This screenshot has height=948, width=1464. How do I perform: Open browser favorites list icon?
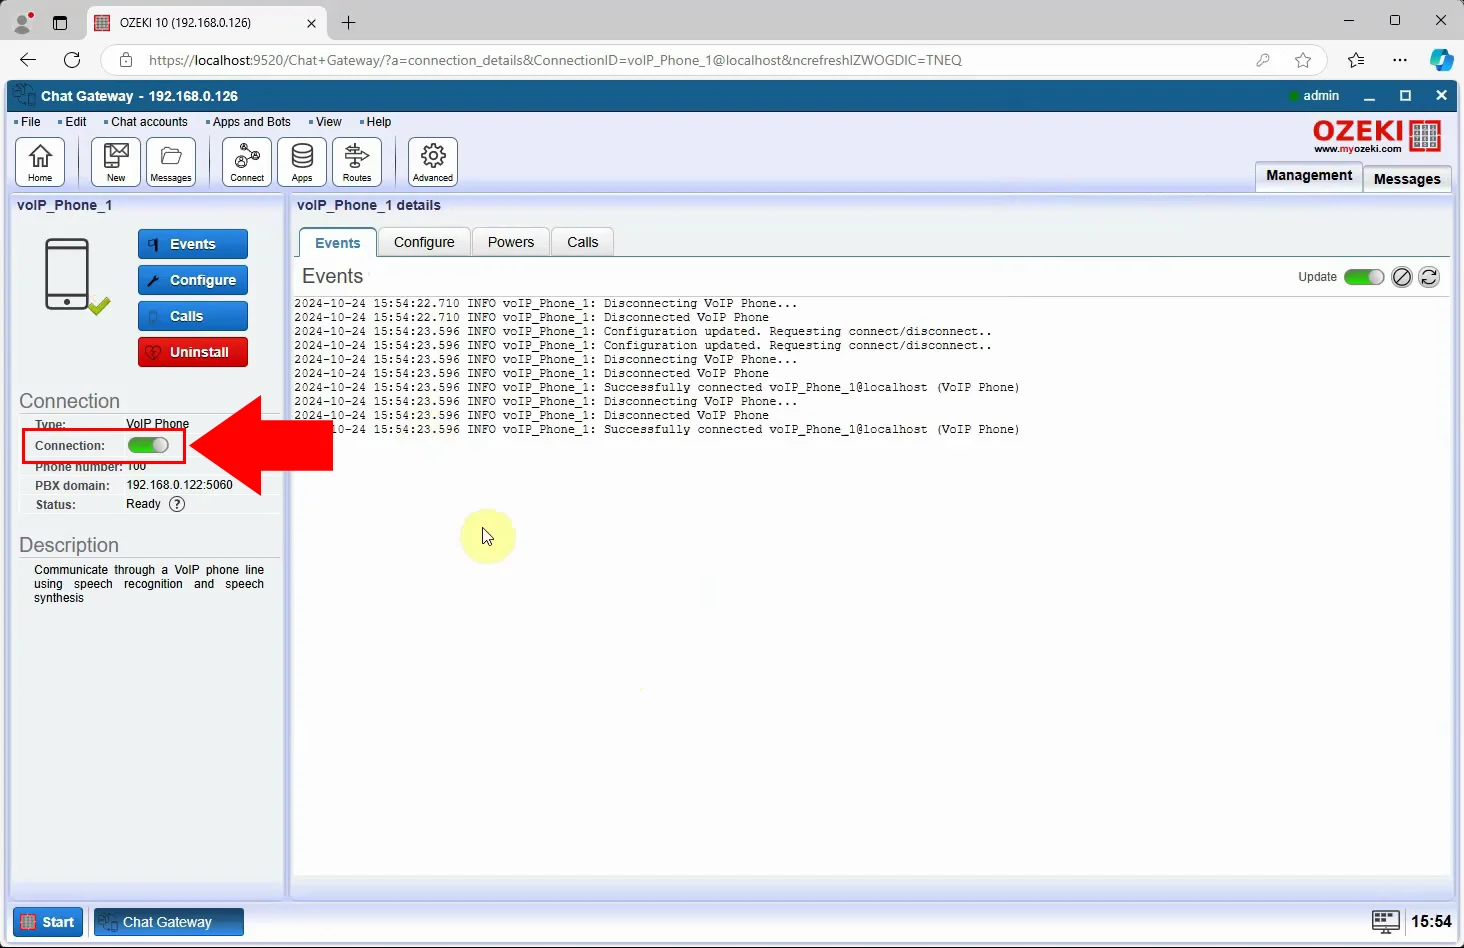(1356, 60)
